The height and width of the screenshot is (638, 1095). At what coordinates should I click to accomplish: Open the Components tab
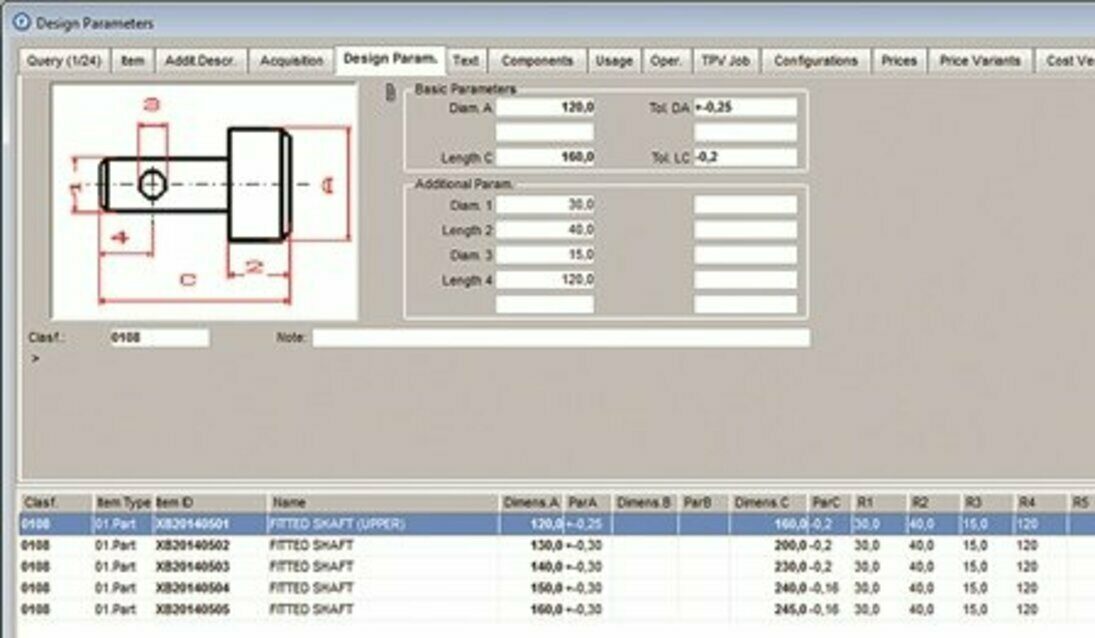coord(537,61)
